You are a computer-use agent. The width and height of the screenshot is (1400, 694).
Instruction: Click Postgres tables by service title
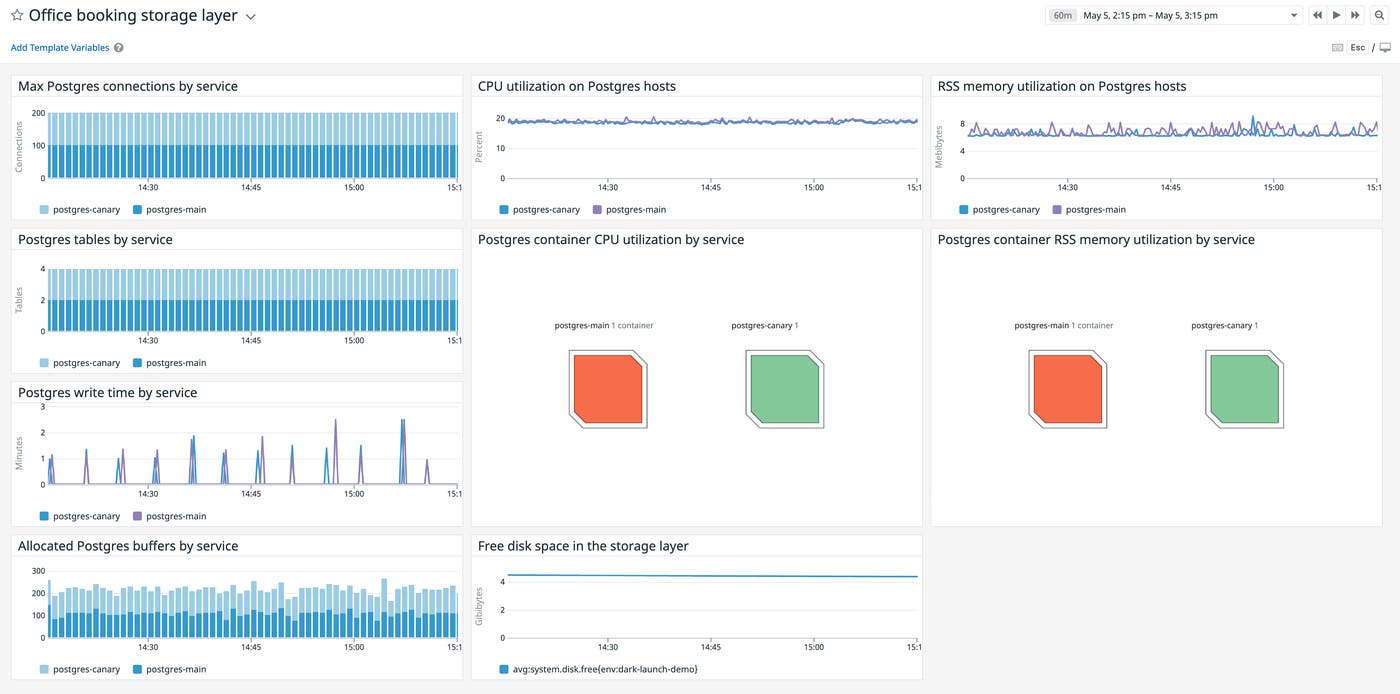(x=95, y=239)
